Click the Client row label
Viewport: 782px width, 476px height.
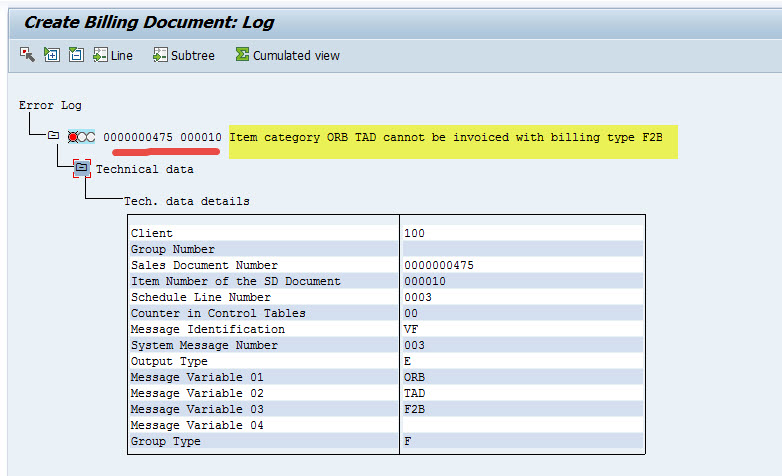(152, 233)
